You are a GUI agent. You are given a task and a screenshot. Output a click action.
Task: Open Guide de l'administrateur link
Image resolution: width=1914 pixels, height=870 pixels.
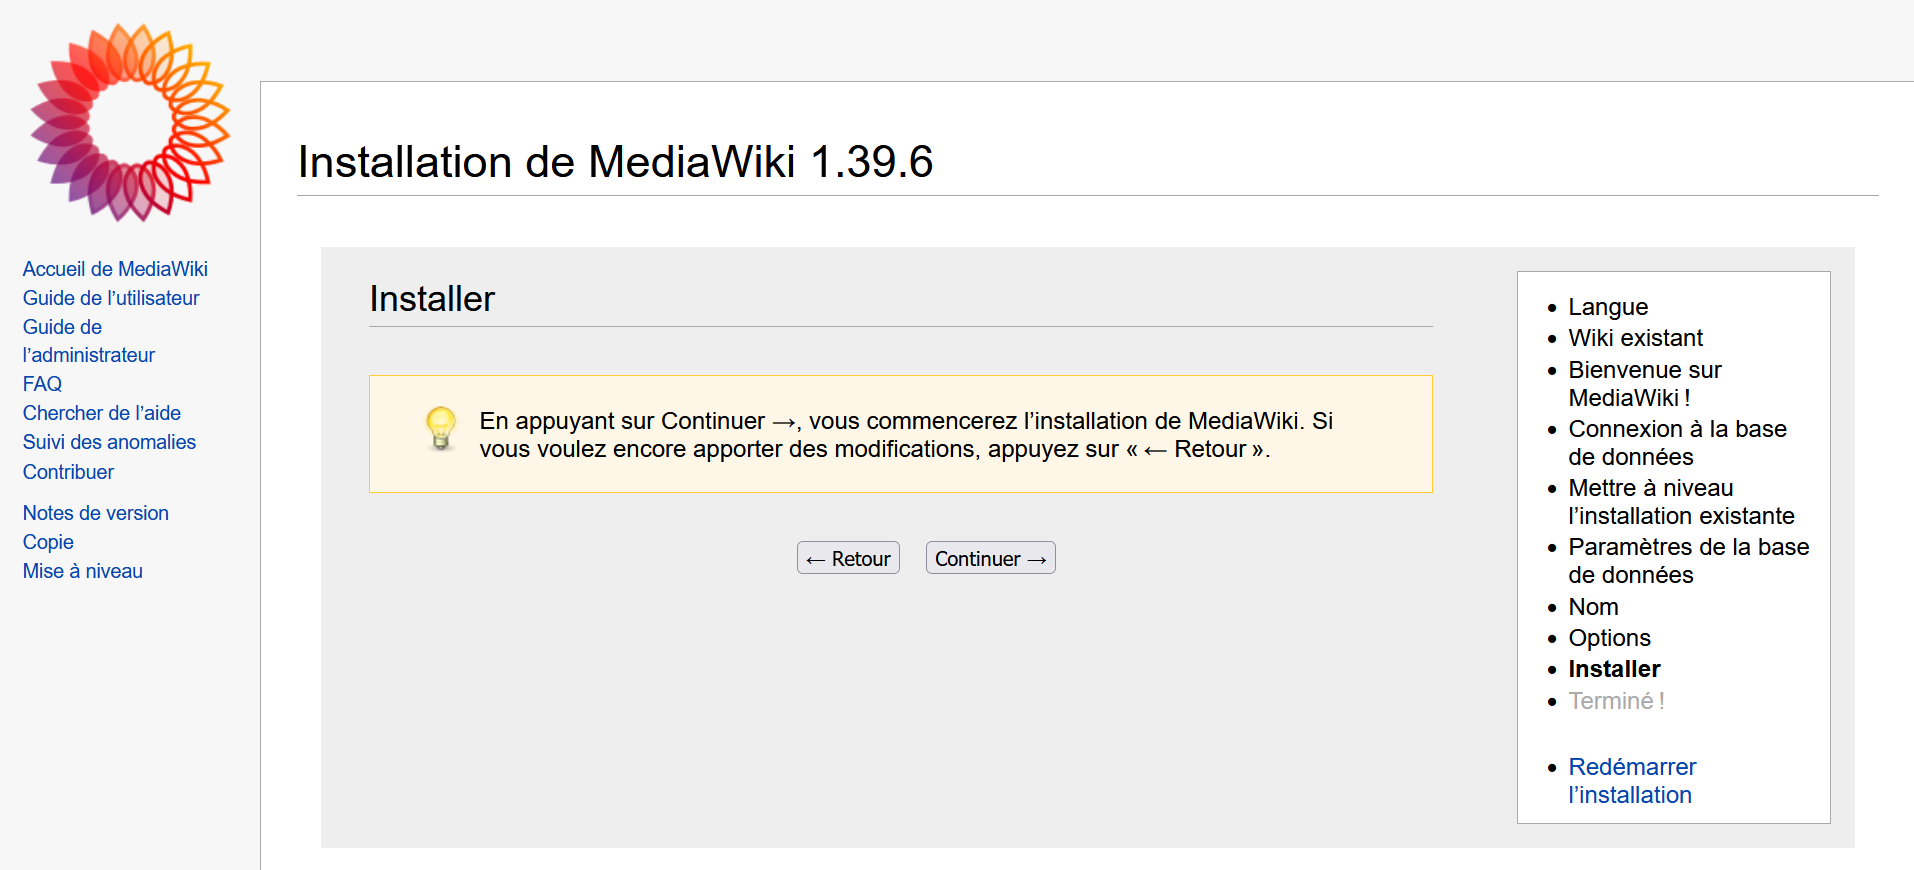(89, 341)
